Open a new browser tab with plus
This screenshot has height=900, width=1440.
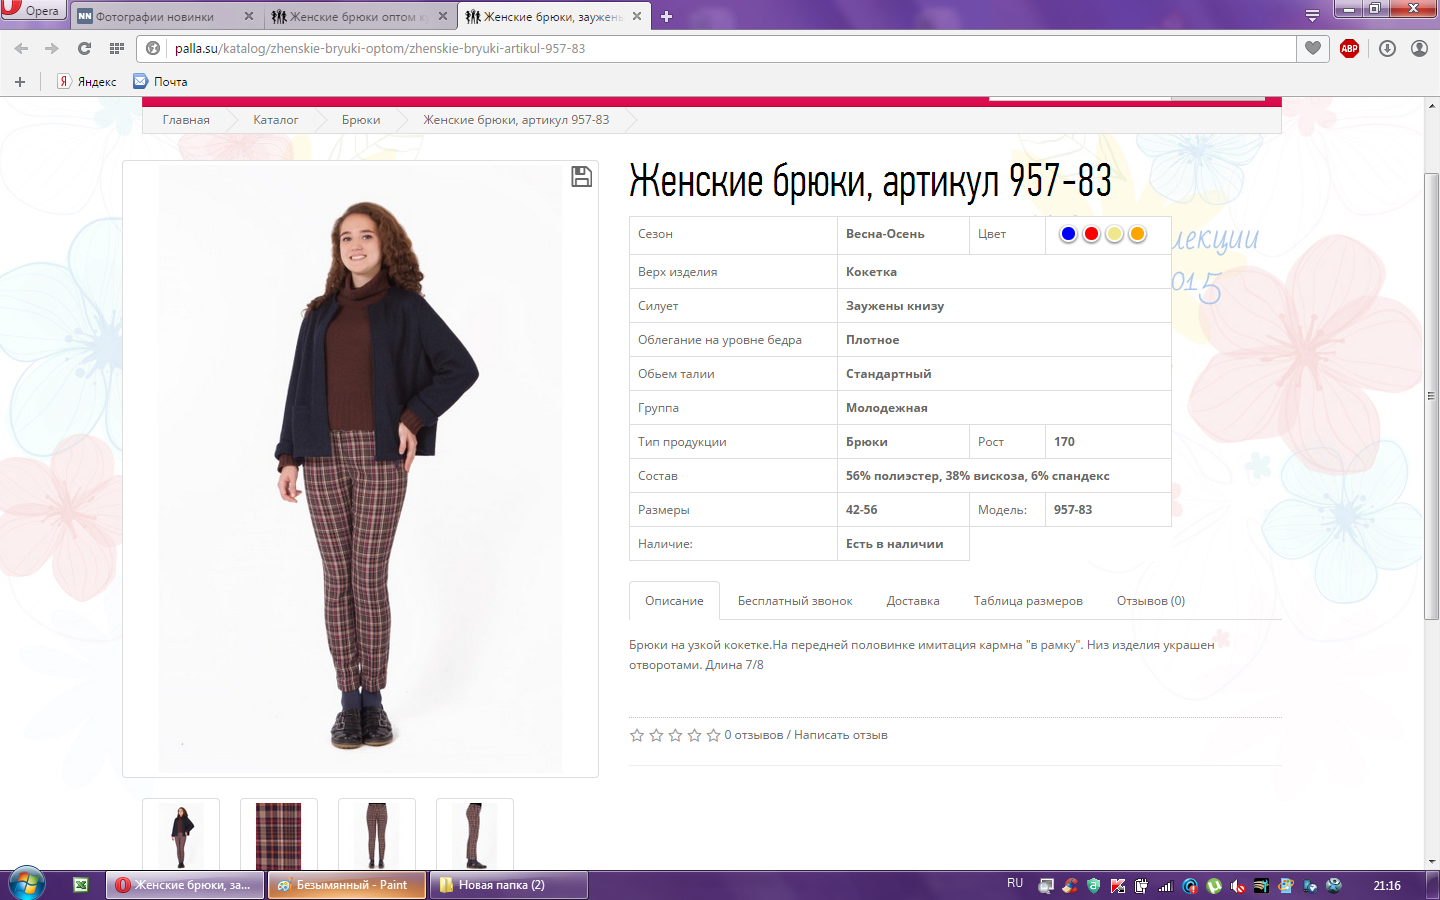click(x=667, y=16)
